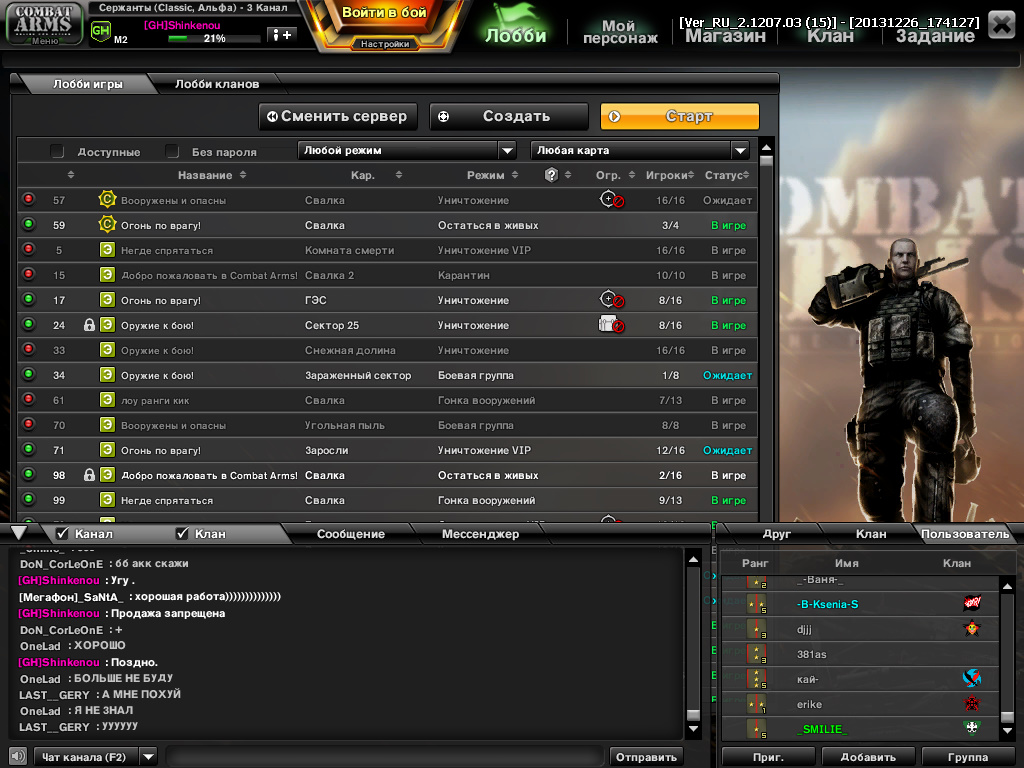Click the room list scrollbar thumb
The width and height of the screenshot is (1024, 768).
(767, 161)
